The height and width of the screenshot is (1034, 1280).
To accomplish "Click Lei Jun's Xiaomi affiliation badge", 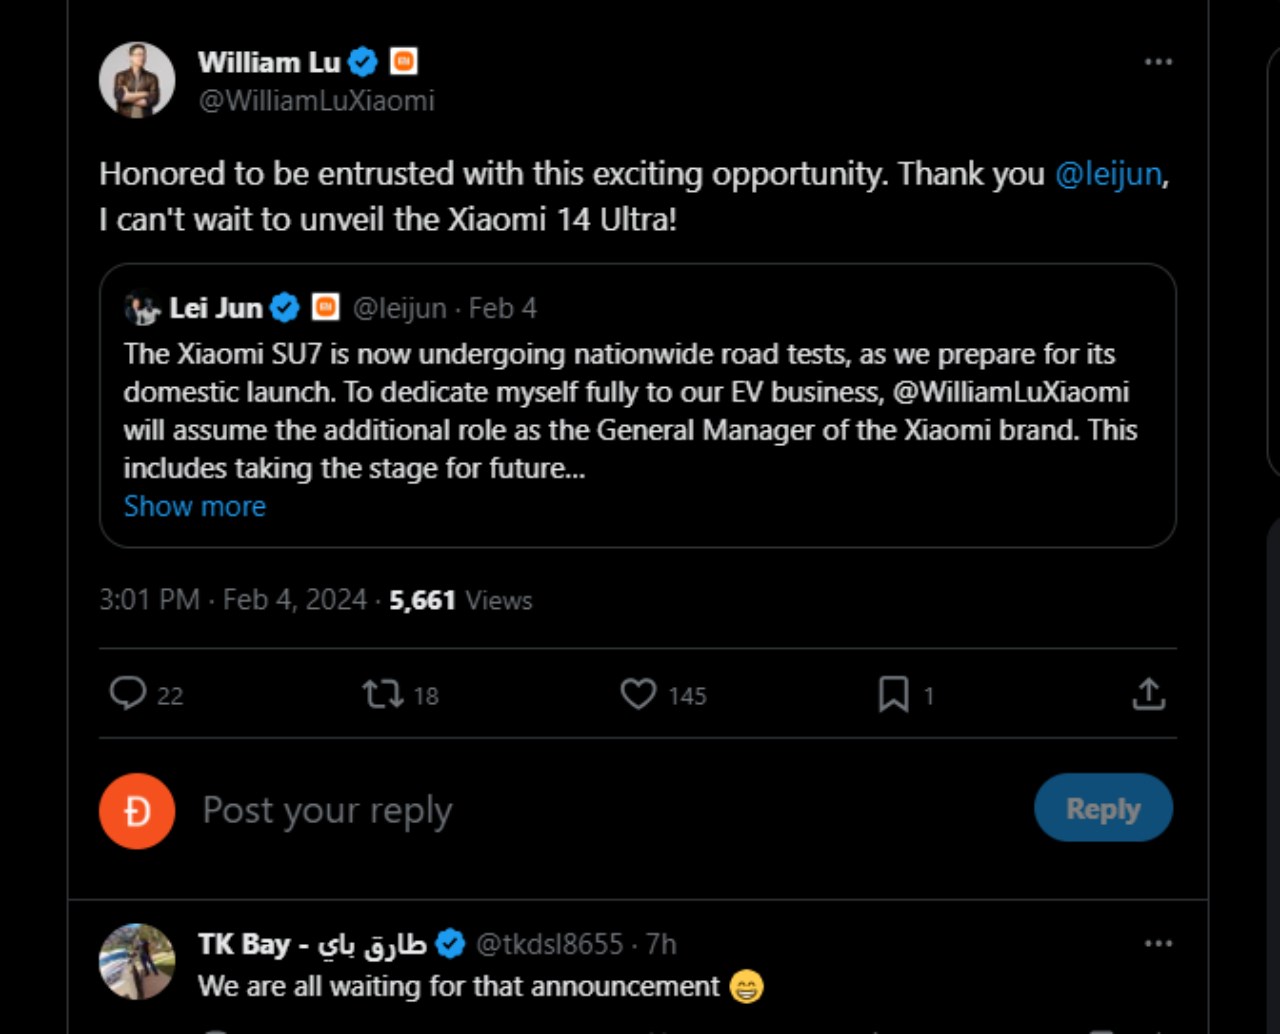I will click(x=326, y=307).
